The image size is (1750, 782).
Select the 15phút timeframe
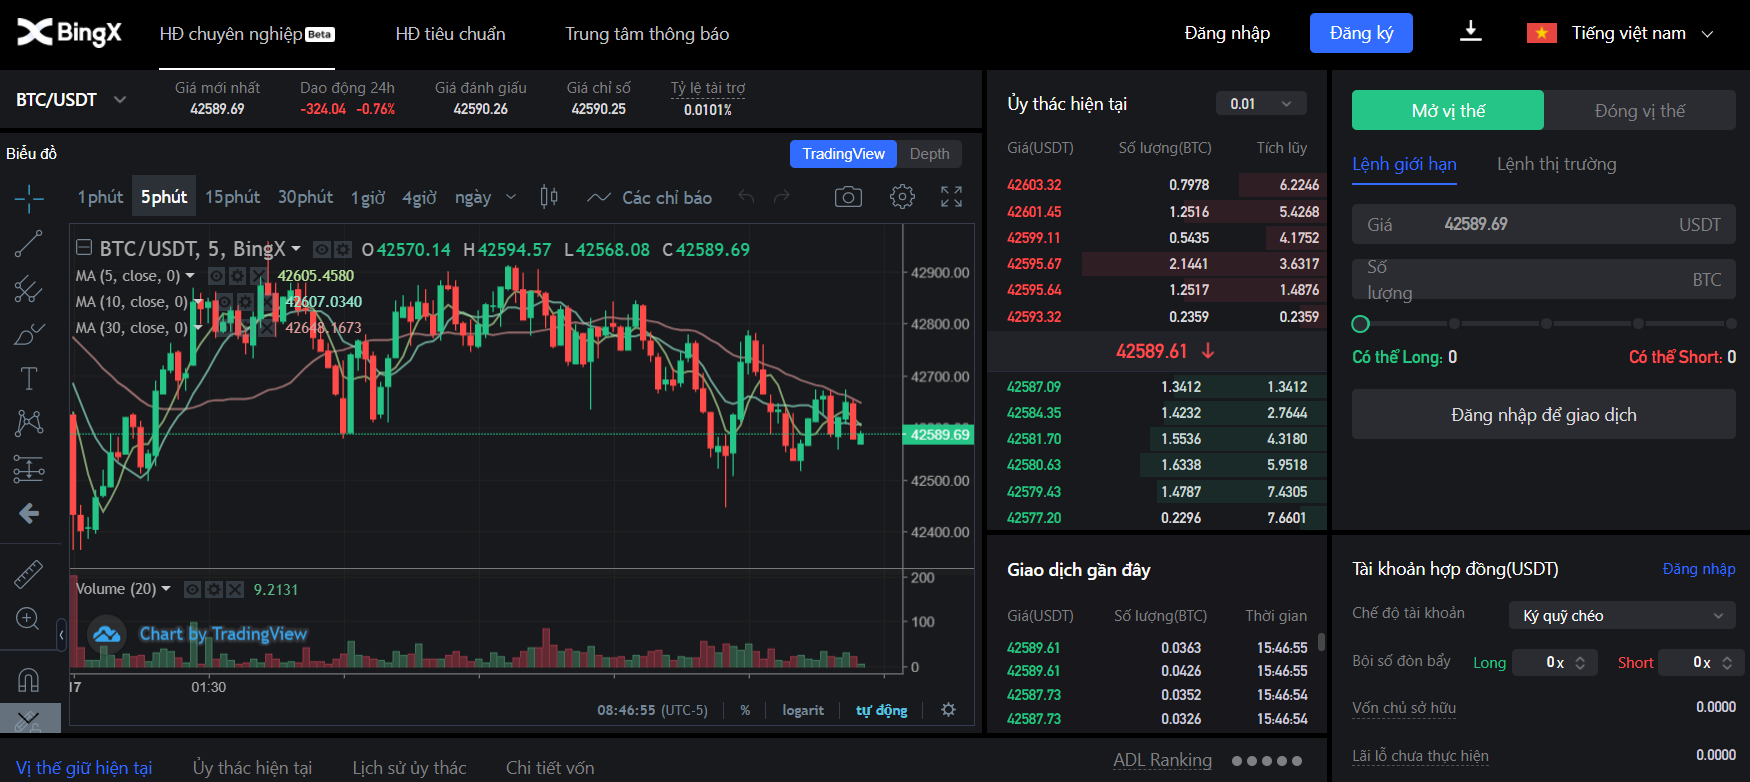point(232,197)
